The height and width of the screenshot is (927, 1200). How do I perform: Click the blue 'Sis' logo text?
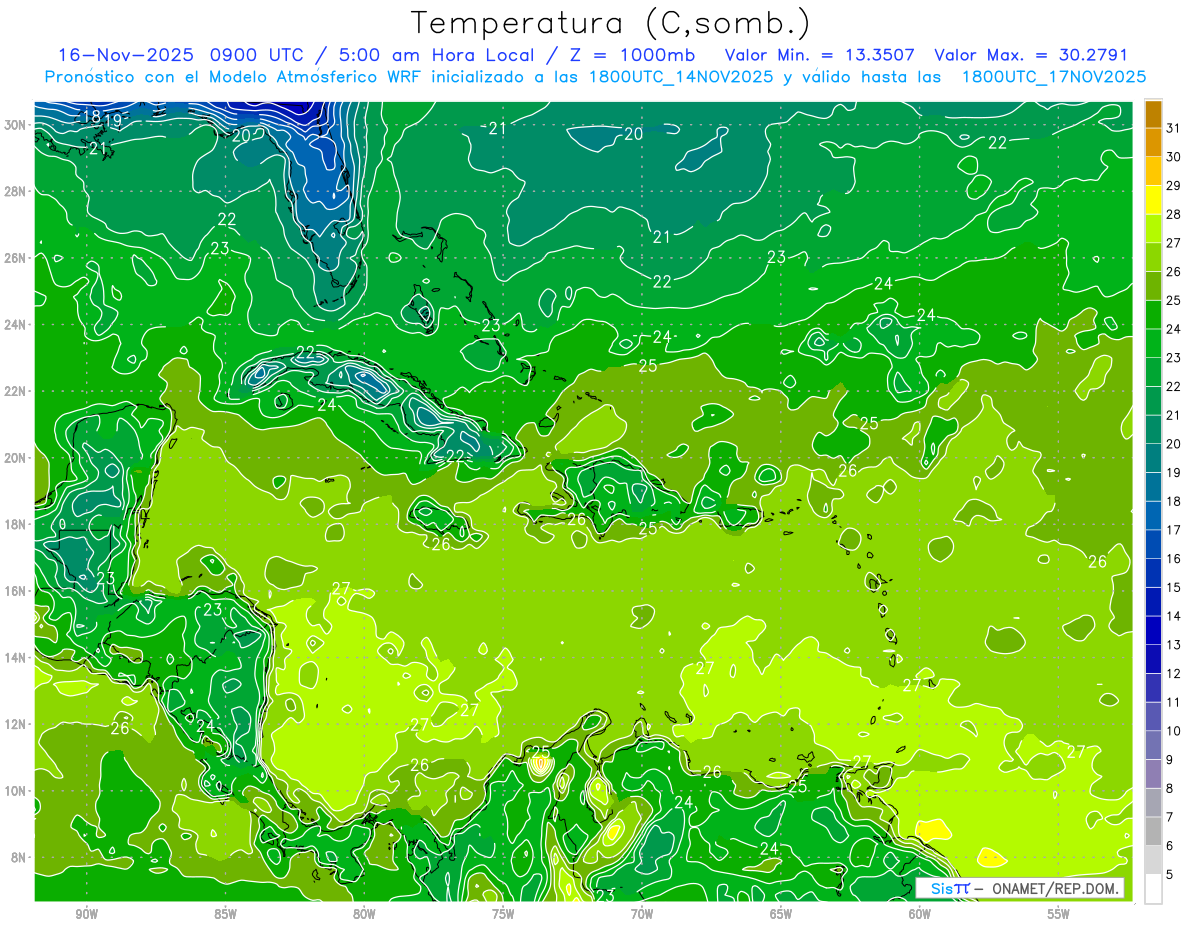(942, 888)
